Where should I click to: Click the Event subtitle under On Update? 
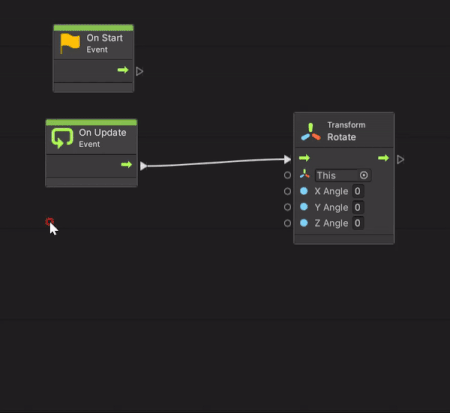coord(89,144)
